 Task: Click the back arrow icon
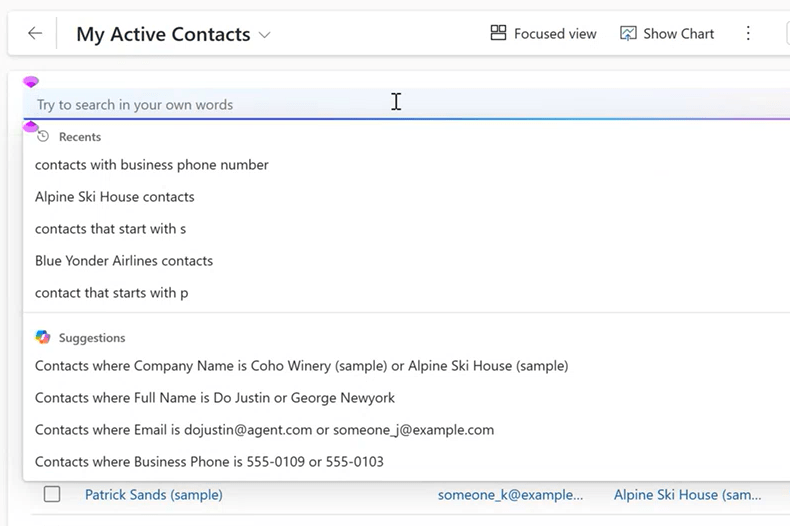(35, 34)
